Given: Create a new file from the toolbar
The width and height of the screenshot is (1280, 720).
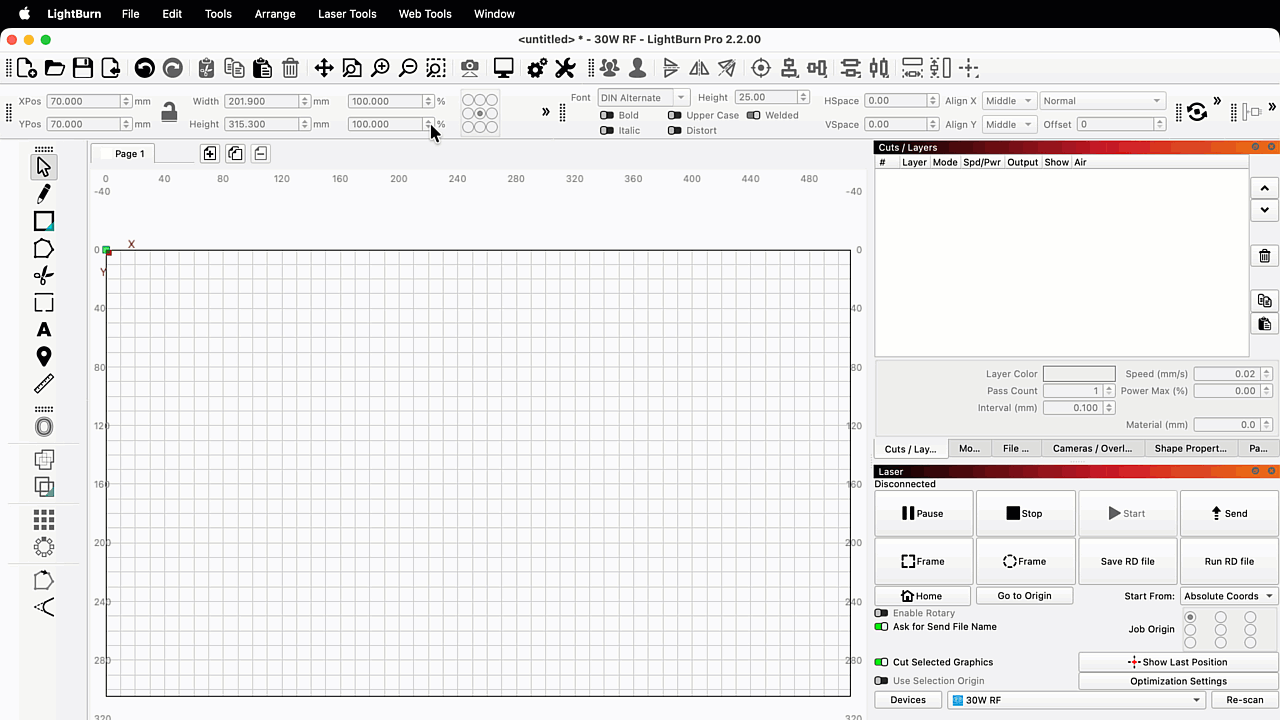Looking at the screenshot, I should [x=27, y=68].
